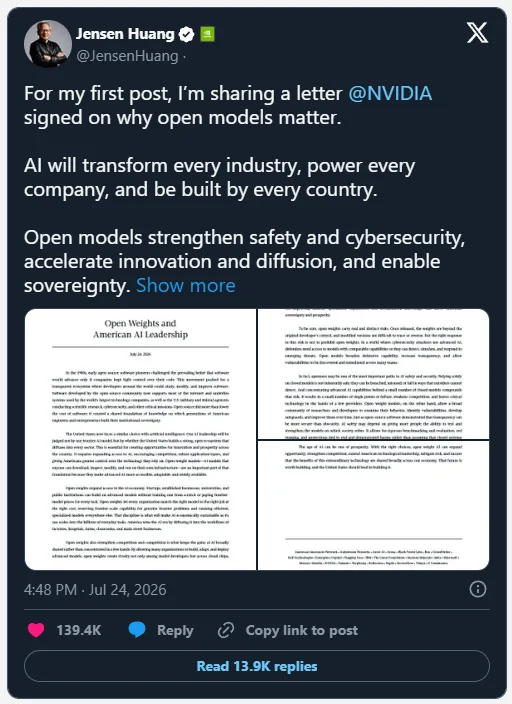Open the @NVIDIA mention link

(390, 93)
